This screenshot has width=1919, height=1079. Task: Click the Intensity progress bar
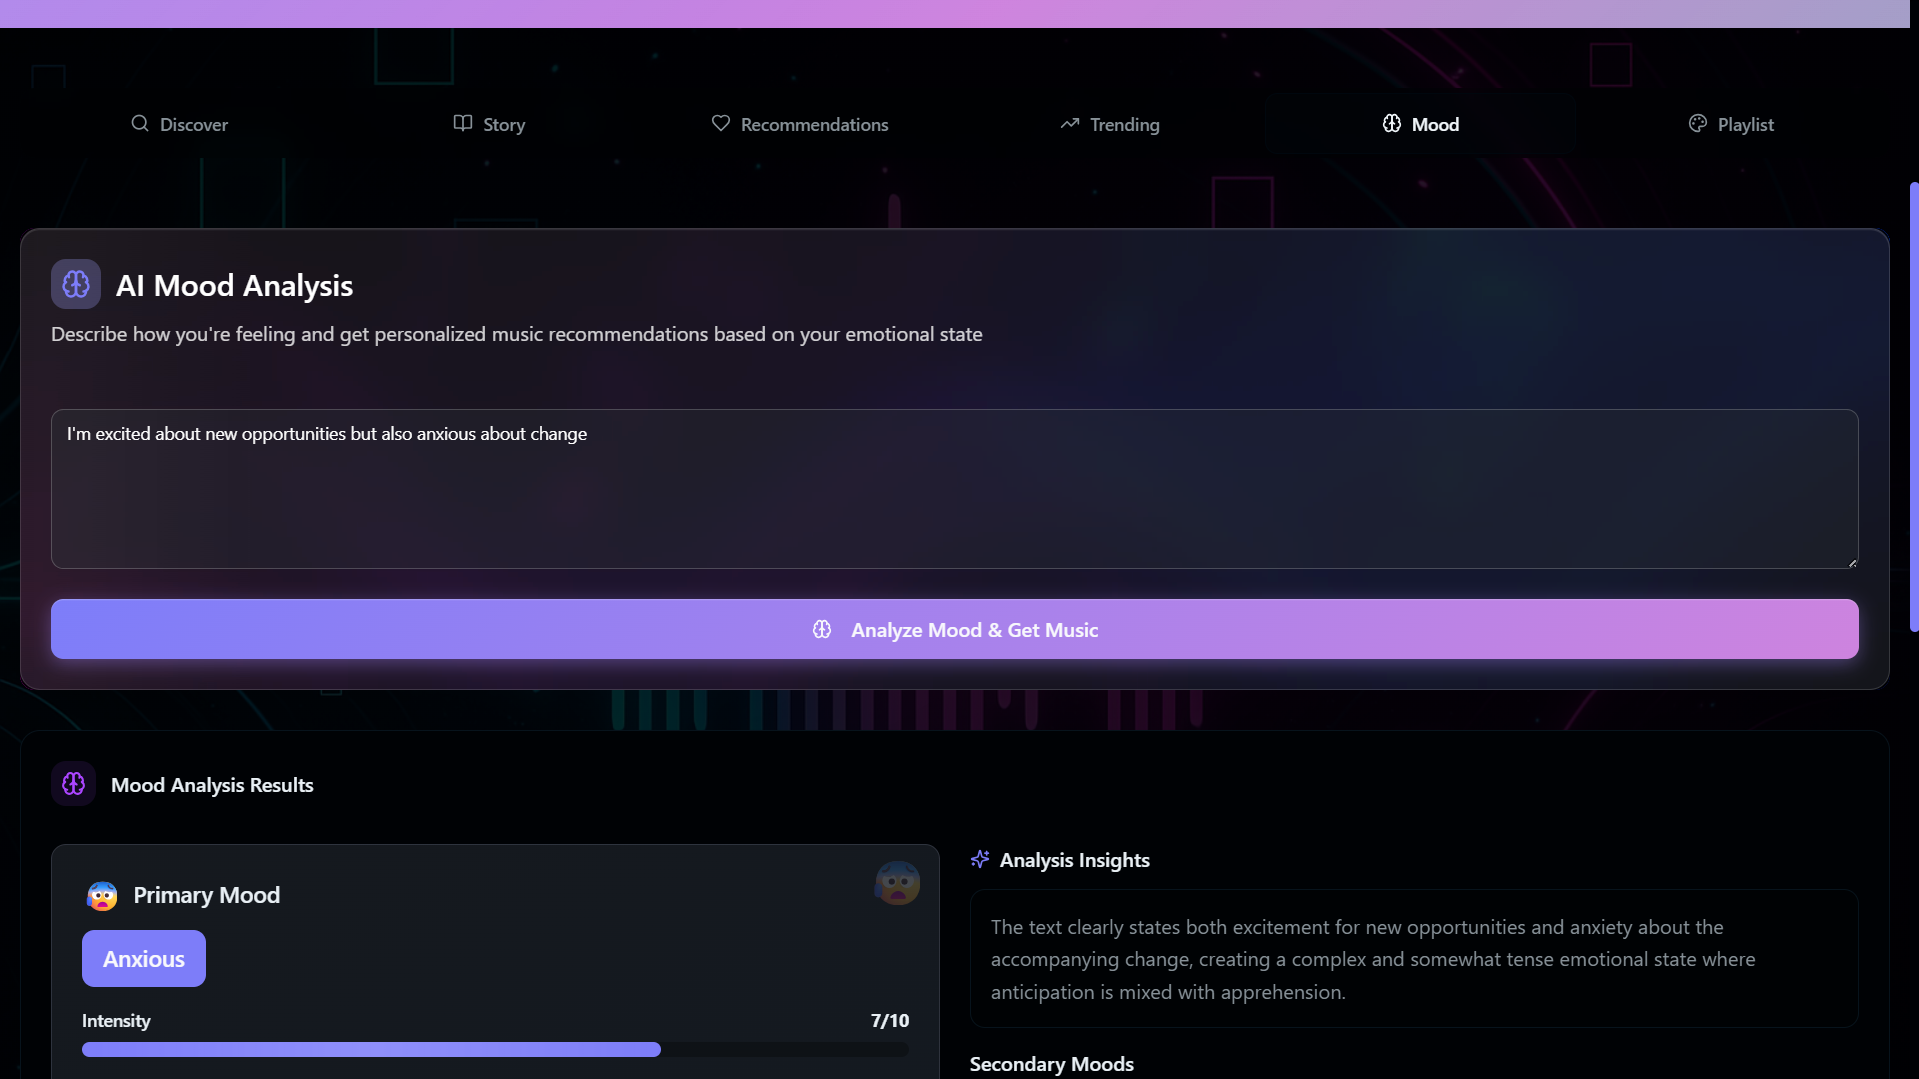pos(495,1049)
